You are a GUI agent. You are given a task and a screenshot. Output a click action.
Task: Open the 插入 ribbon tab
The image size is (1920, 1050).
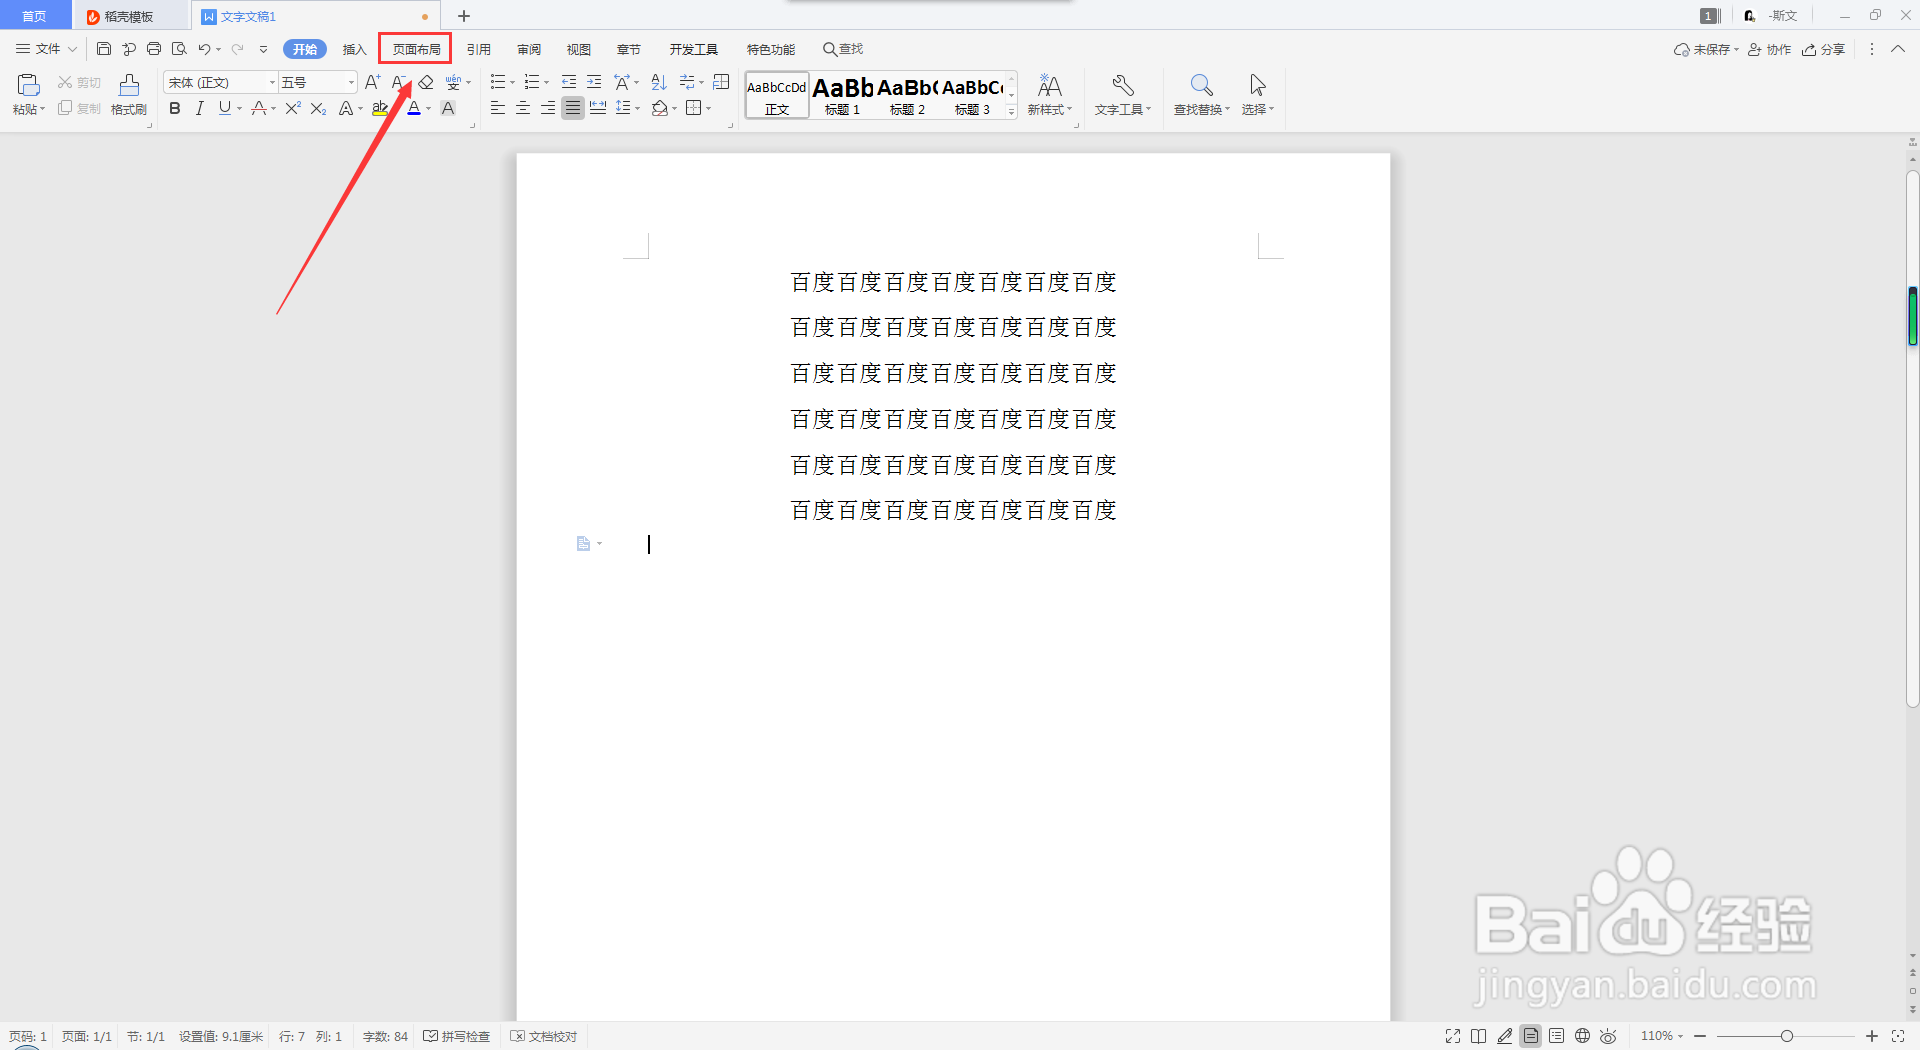click(x=355, y=49)
